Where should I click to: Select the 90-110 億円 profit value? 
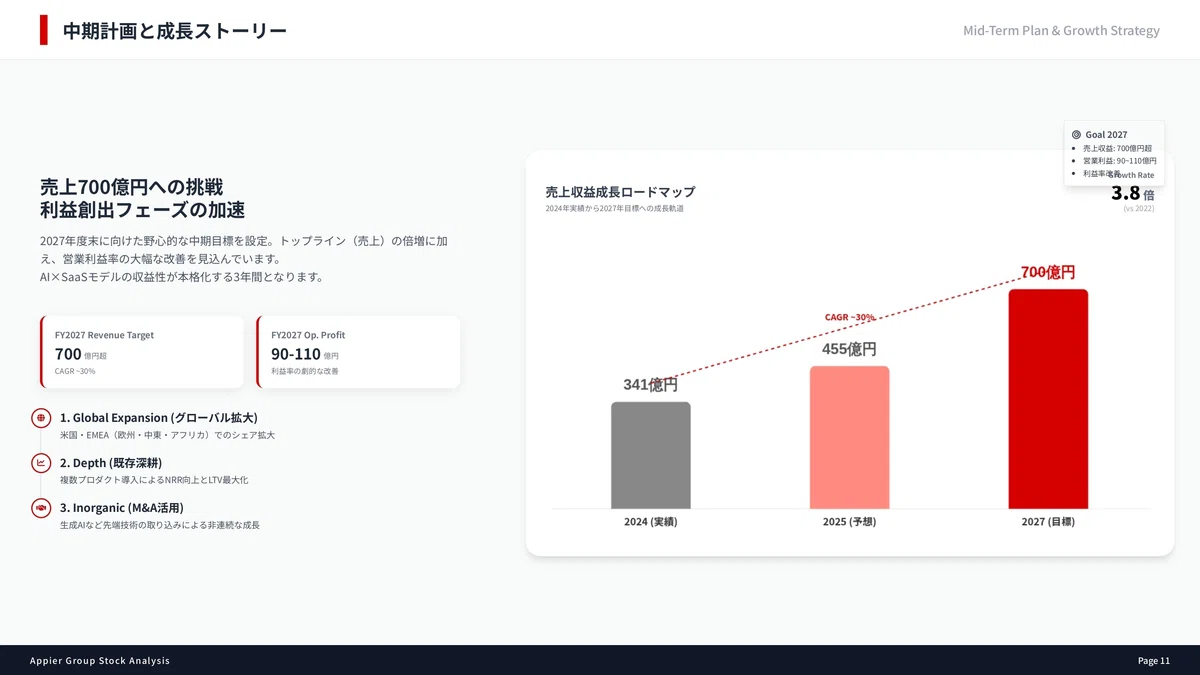click(x=305, y=354)
